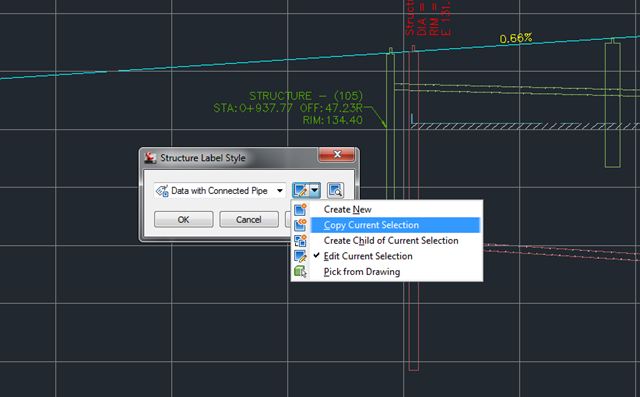
Task: Click the label style icon in combo box
Action: point(162,191)
